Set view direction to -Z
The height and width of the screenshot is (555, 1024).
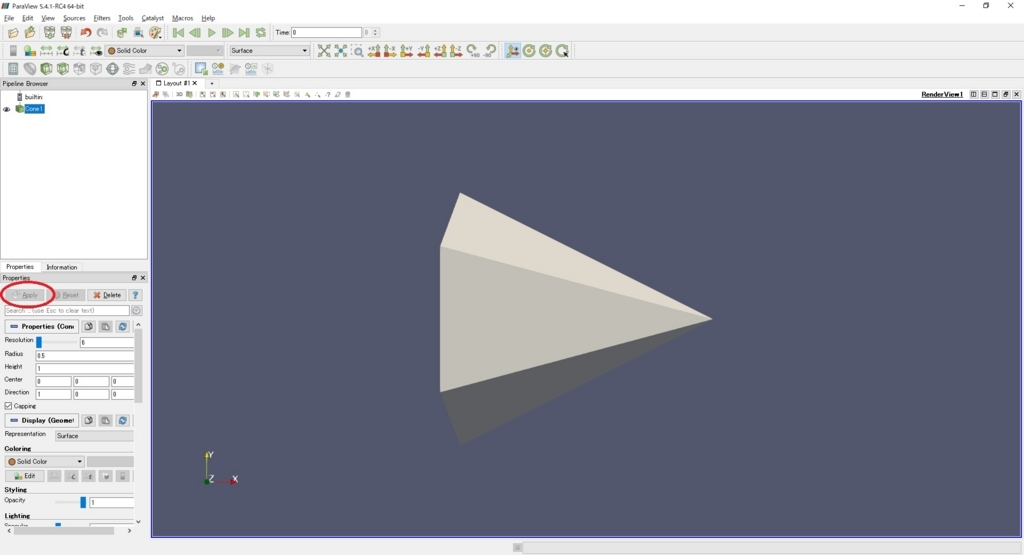(456, 51)
